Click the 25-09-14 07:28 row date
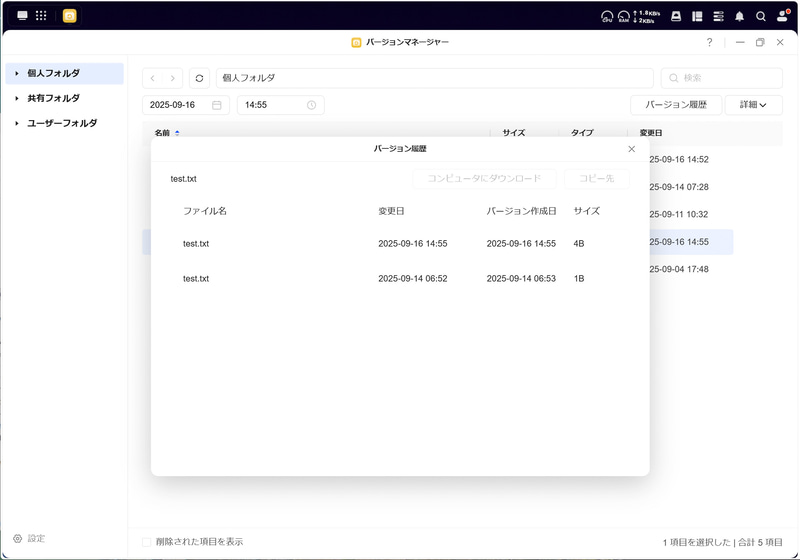The width and height of the screenshot is (800, 560). coord(679,187)
